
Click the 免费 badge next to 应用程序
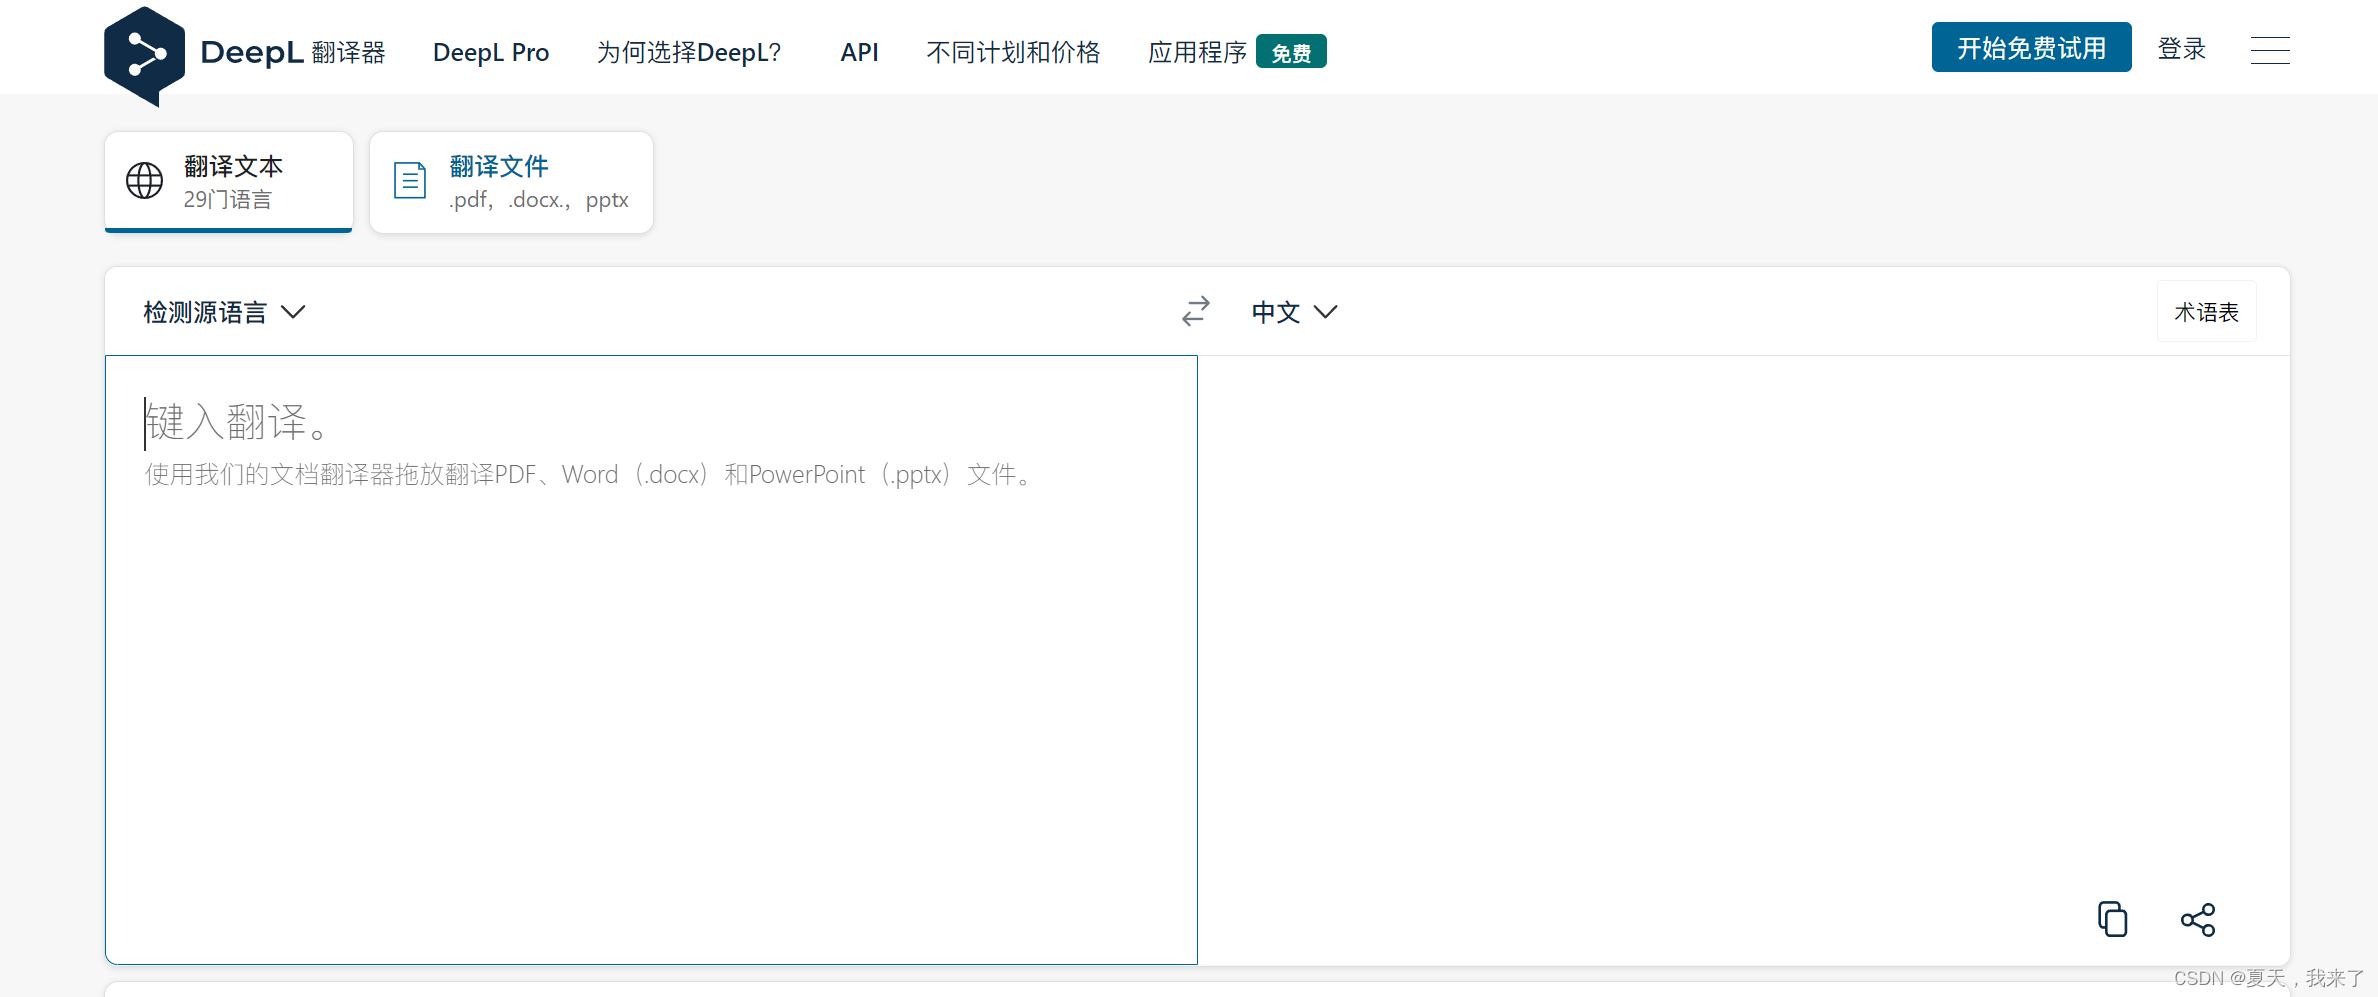[x=1291, y=52]
